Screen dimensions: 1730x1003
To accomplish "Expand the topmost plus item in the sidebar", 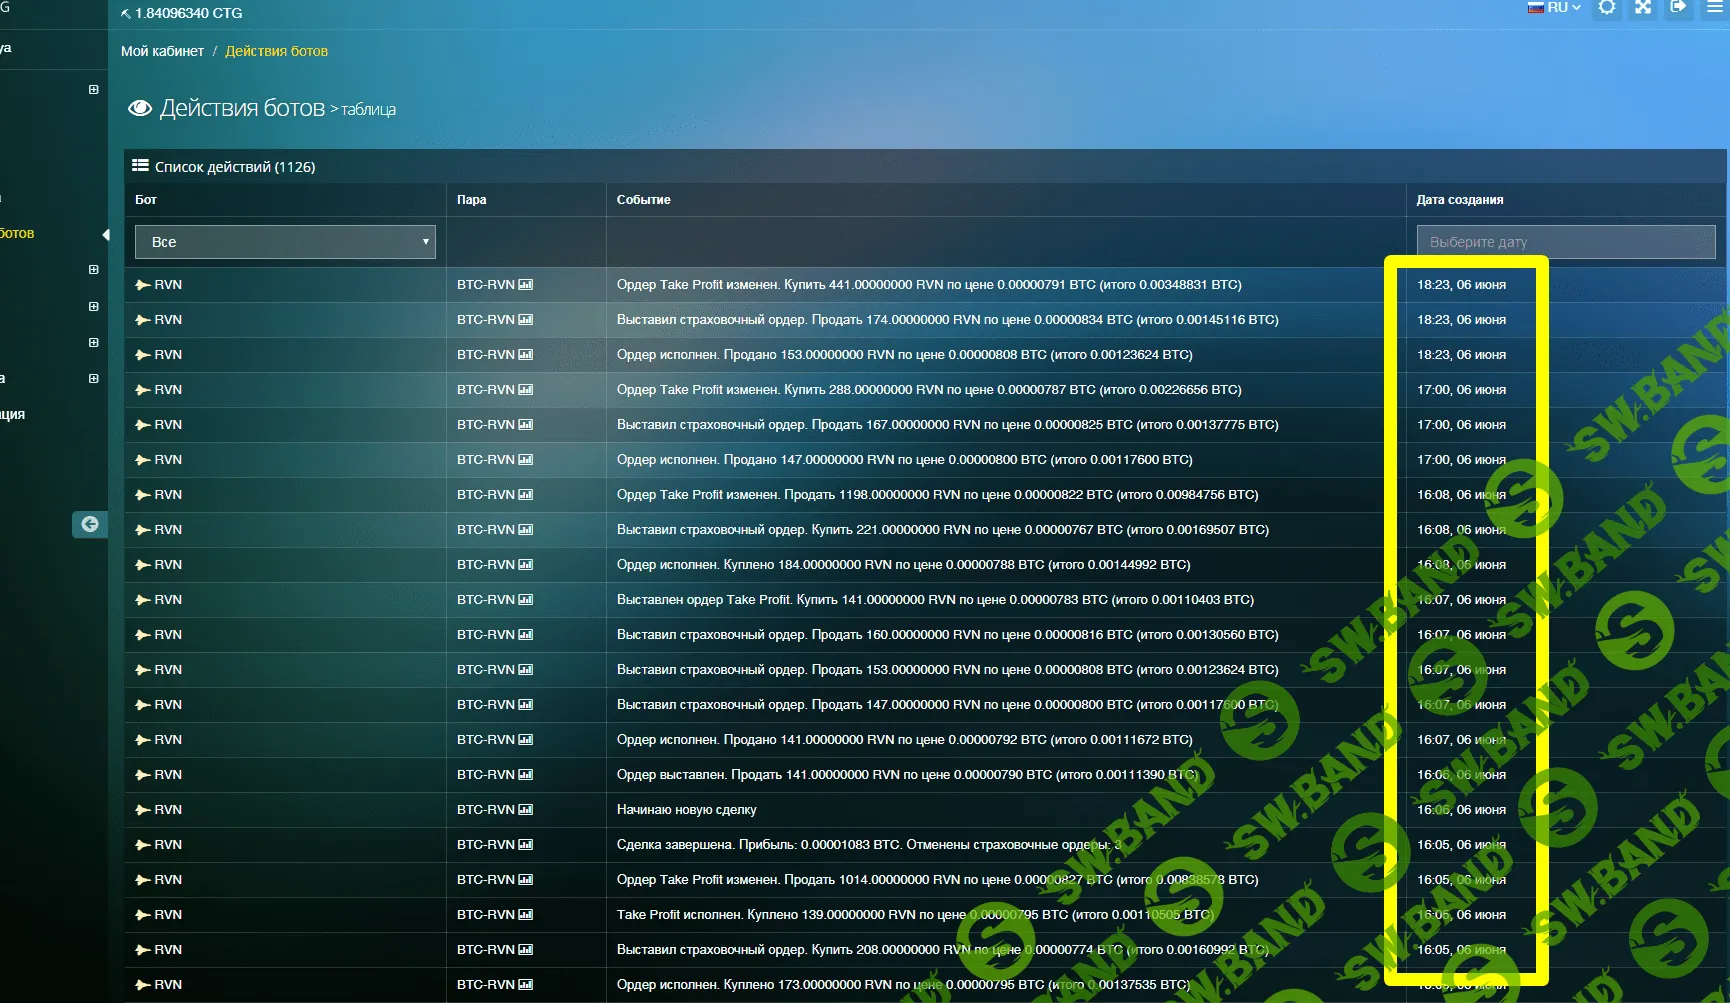I will 93,90.
